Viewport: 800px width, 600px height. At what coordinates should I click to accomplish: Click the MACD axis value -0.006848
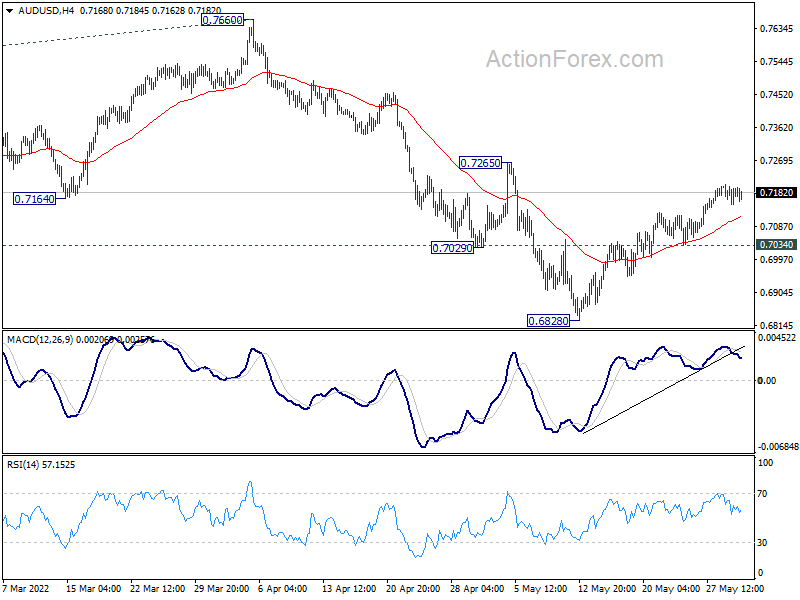[778, 447]
